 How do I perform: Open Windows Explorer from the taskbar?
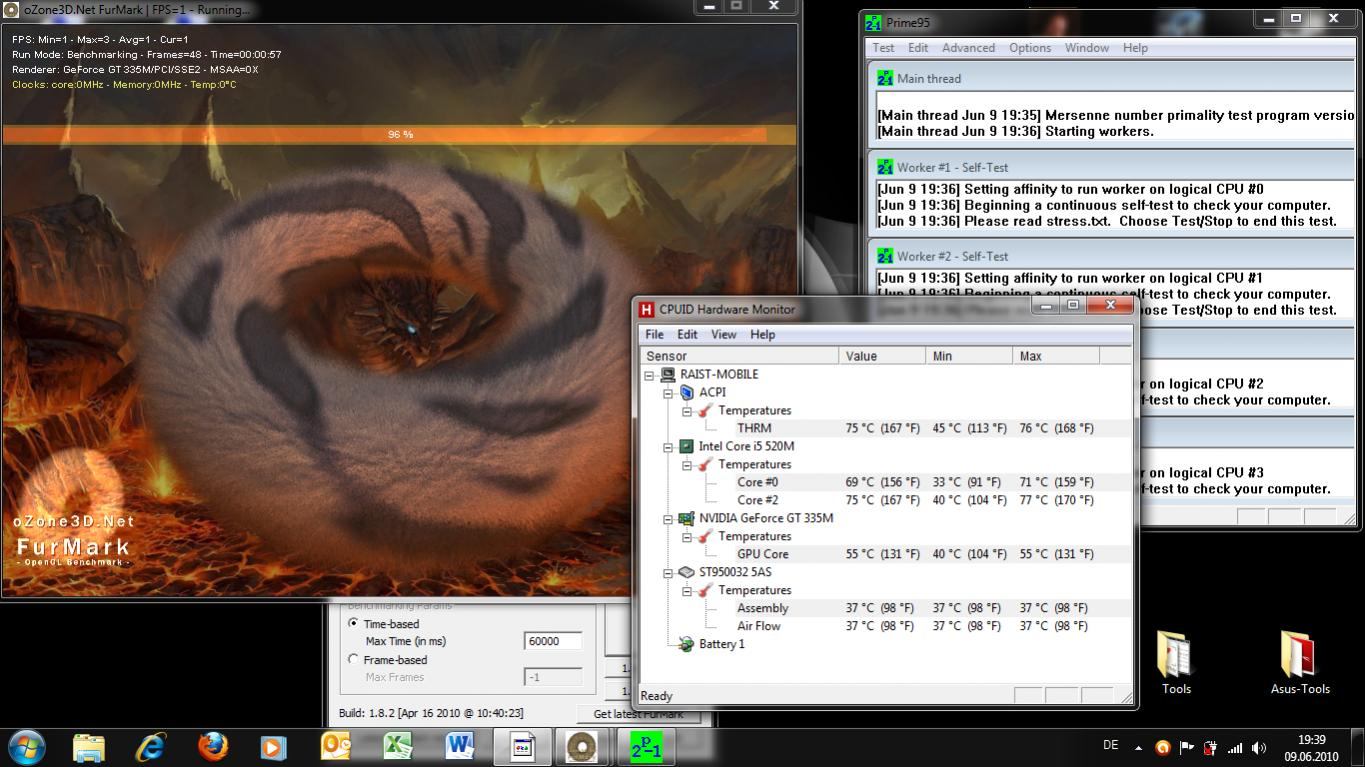coord(89,747)
